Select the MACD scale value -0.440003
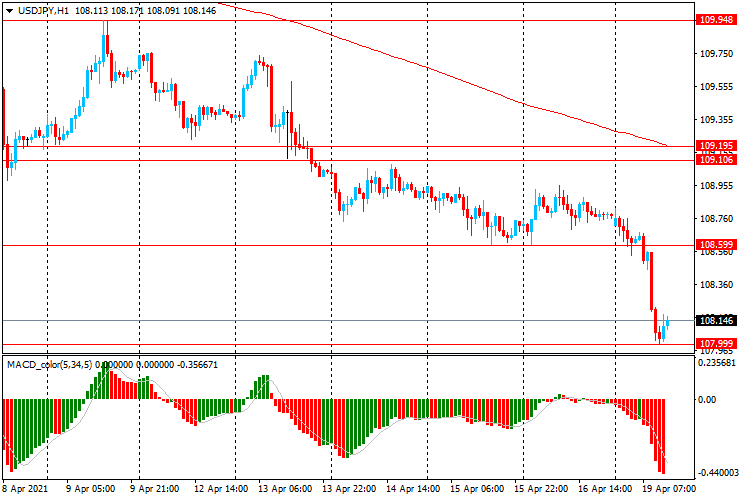The width and height of the screenshot is (740, 500). (x=716, y=473)
